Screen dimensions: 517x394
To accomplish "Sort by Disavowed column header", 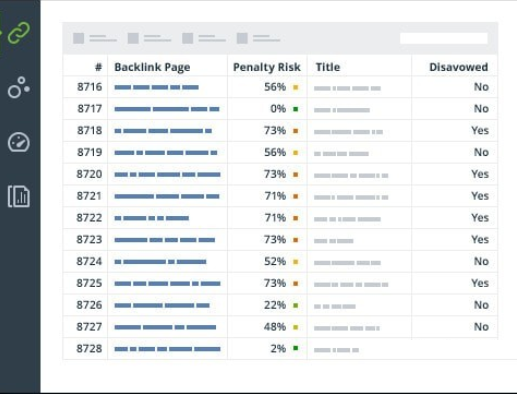I will pos(459,67).
